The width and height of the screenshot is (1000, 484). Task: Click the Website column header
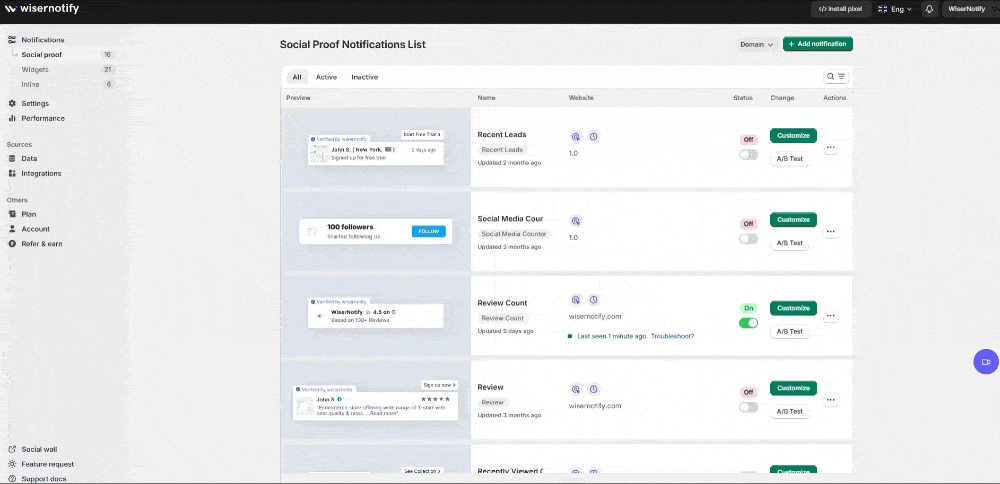[581, 98]
